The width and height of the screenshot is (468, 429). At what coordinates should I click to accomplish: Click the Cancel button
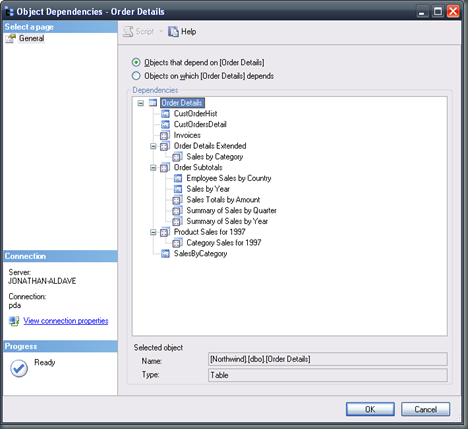[426, 409]
